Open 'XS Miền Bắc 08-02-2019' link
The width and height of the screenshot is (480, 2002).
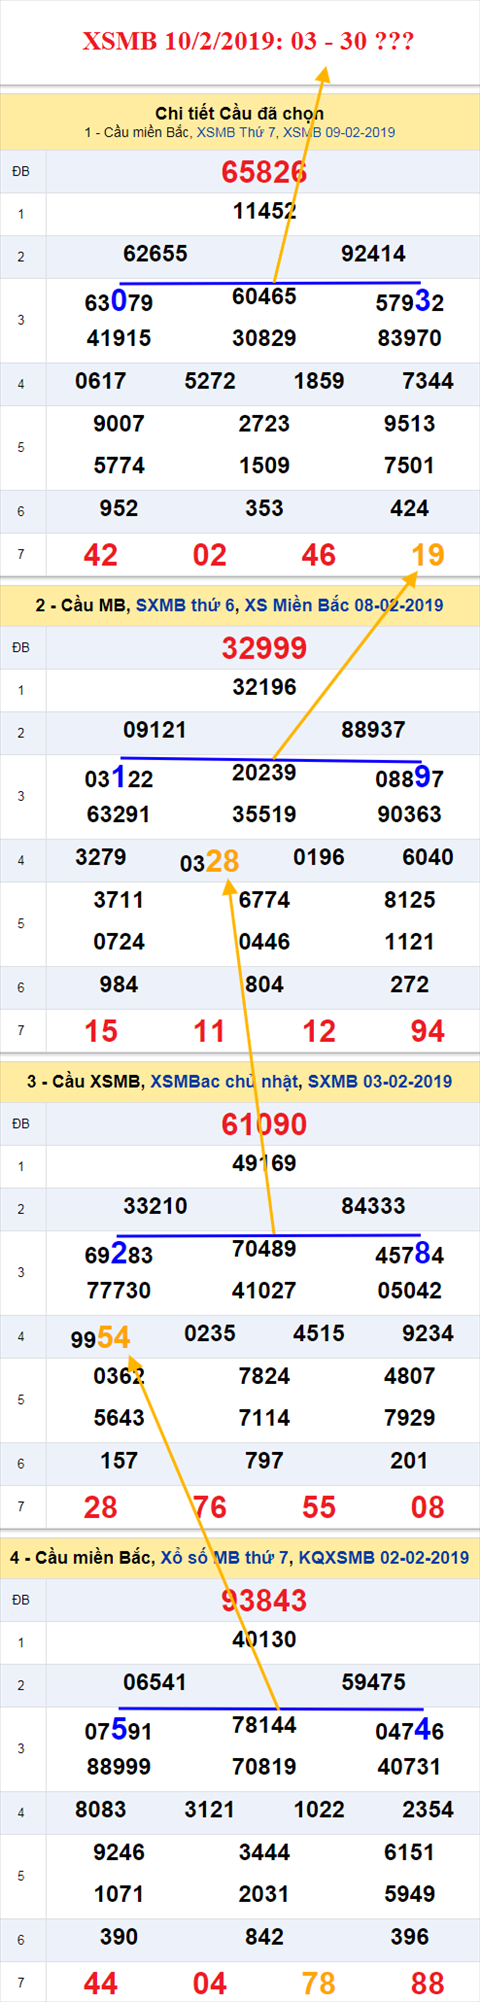pos(344,605)
